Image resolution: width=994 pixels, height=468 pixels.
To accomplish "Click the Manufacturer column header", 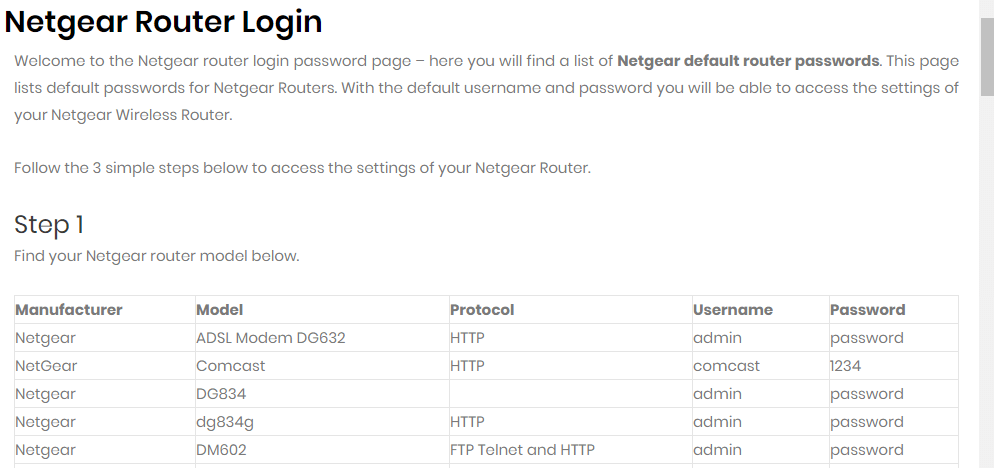I will click(x=69, y=310).
